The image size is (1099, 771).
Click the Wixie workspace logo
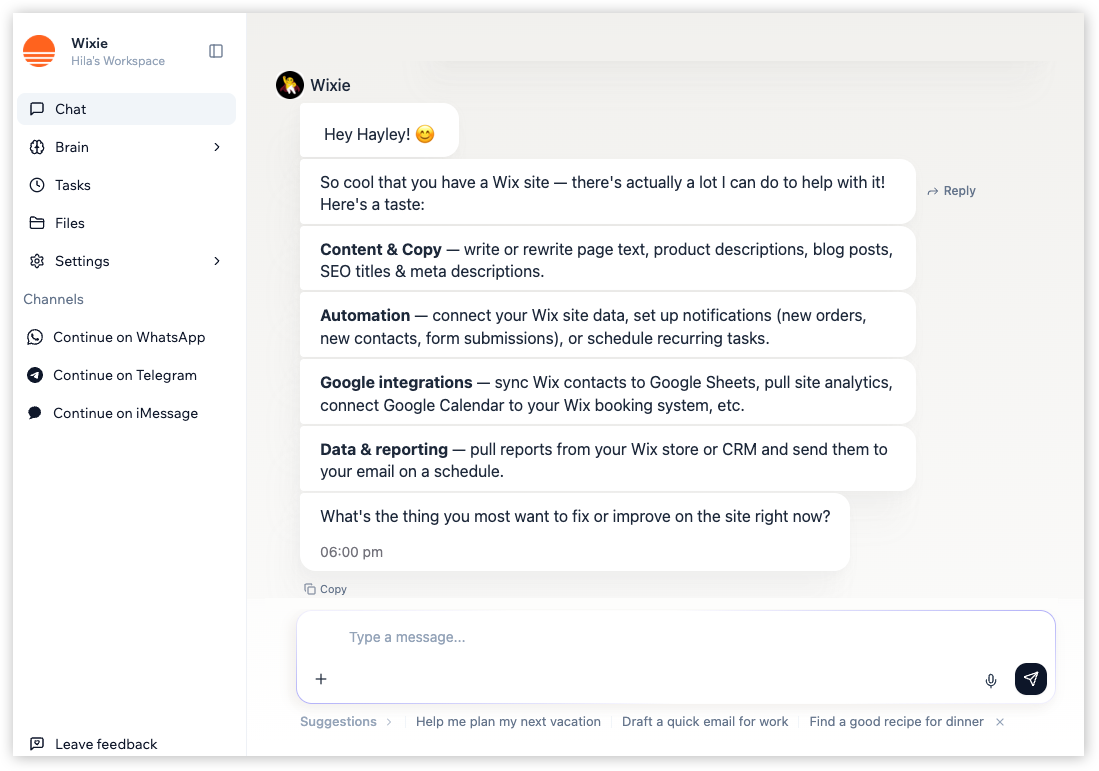point(38,50)
